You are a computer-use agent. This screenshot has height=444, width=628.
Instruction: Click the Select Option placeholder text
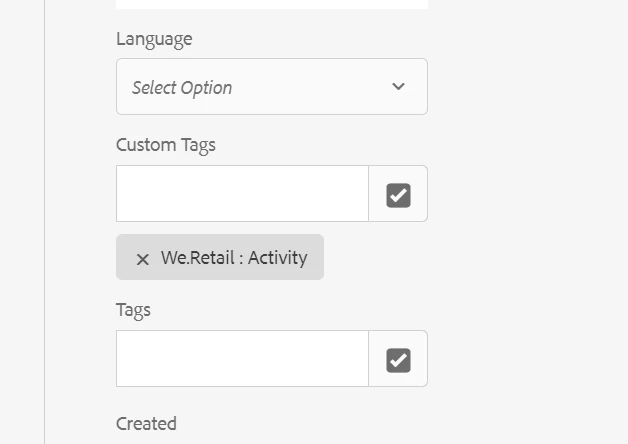point(182,88)
